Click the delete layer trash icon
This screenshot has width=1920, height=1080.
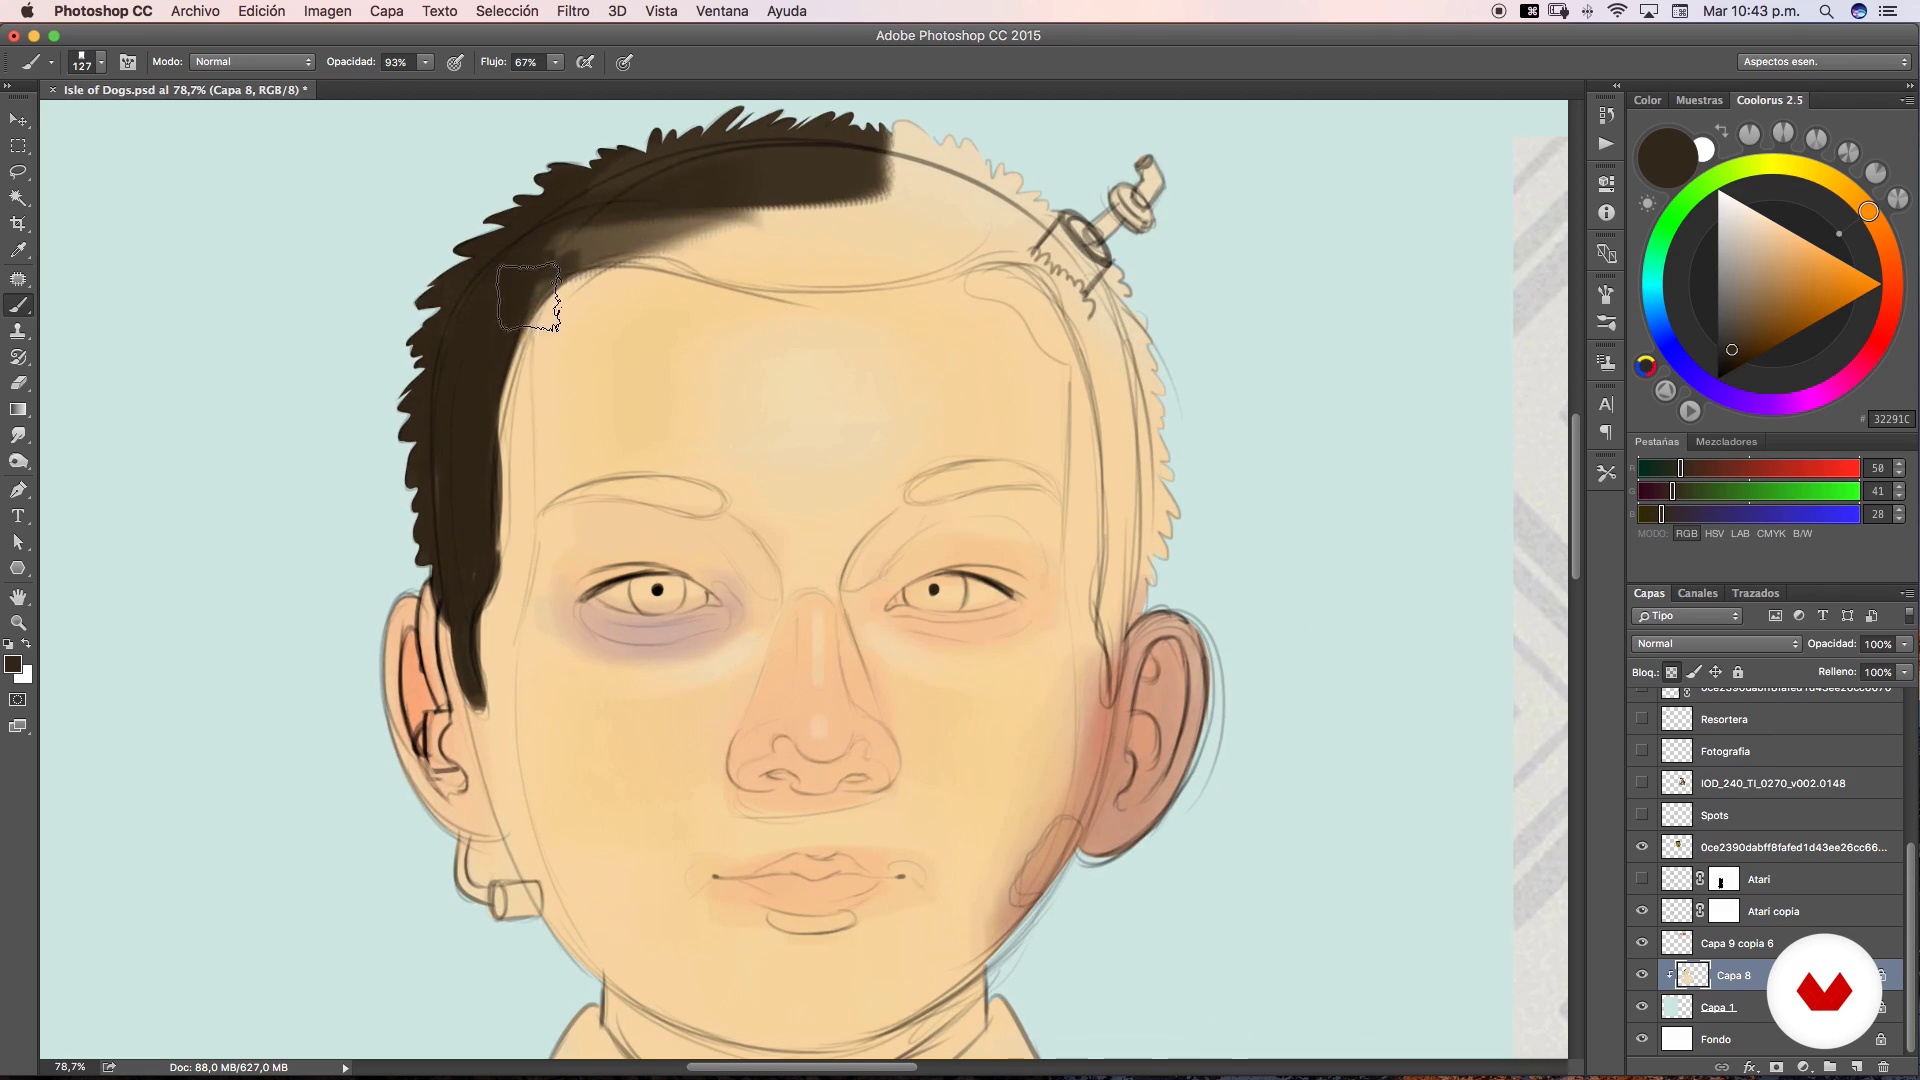(x=1884, y=1067)
